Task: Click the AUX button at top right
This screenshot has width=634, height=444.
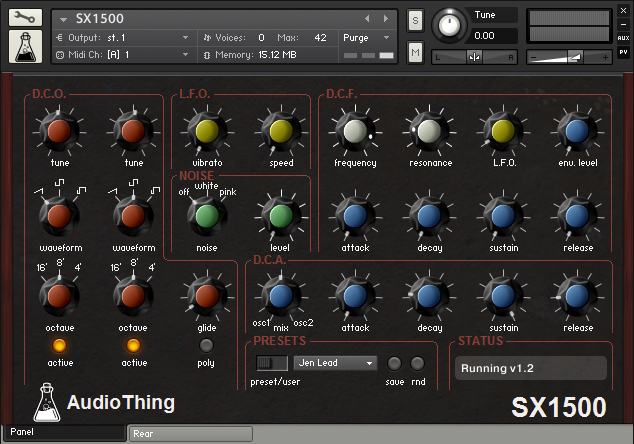Action: 623,38
